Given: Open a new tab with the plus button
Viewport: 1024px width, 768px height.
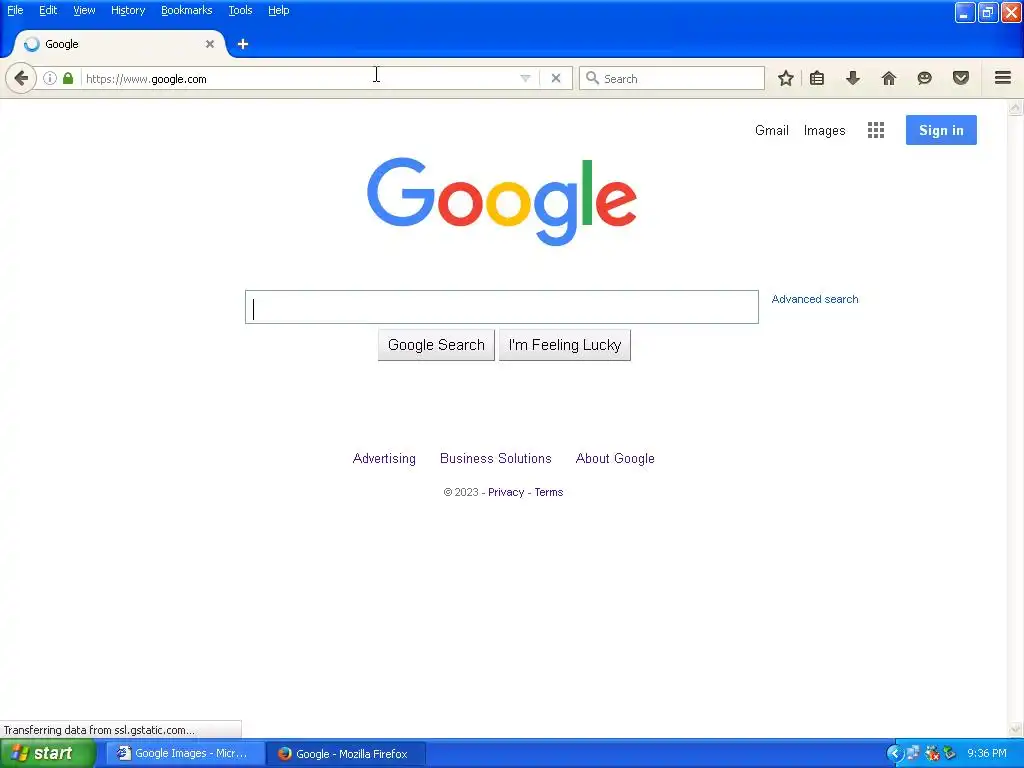Looking at the screenshot, I should (x=243, y=44).
